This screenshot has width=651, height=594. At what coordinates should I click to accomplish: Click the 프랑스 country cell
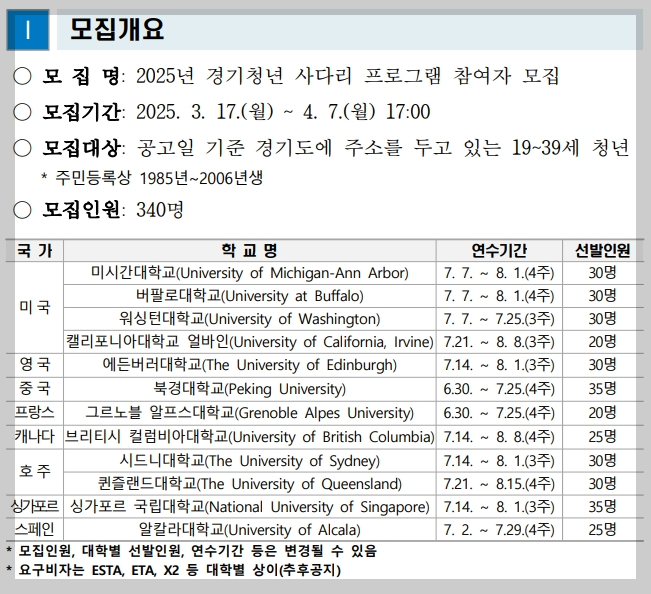pyautogui.click(x=34, y=413)
